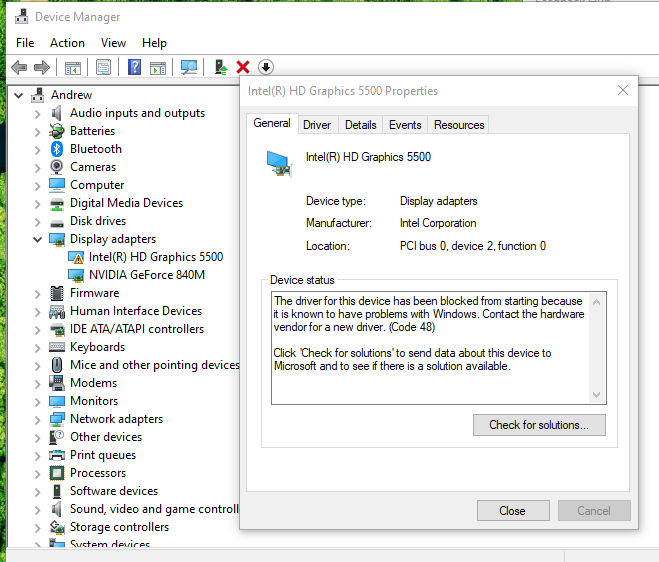Viewport: 659px width, 562px height.
Task: Expand the Human Interface Devices node
Action: click(x=37, y=311)
